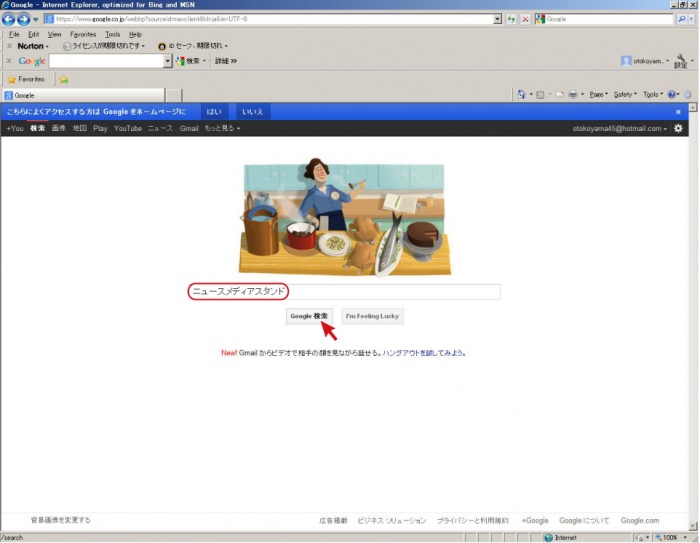Open プライバシーと利用規約 footer link
This screenshot has height=543, width=700.
click(473, 521)
